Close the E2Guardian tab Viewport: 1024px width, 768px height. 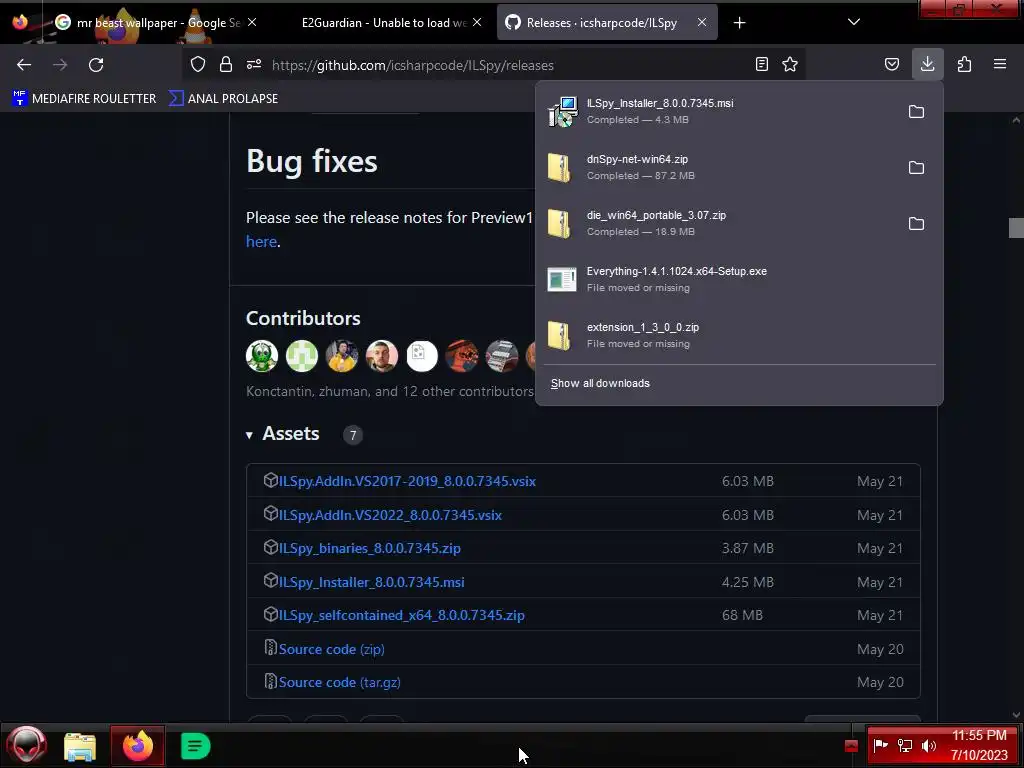click(477, 22)
